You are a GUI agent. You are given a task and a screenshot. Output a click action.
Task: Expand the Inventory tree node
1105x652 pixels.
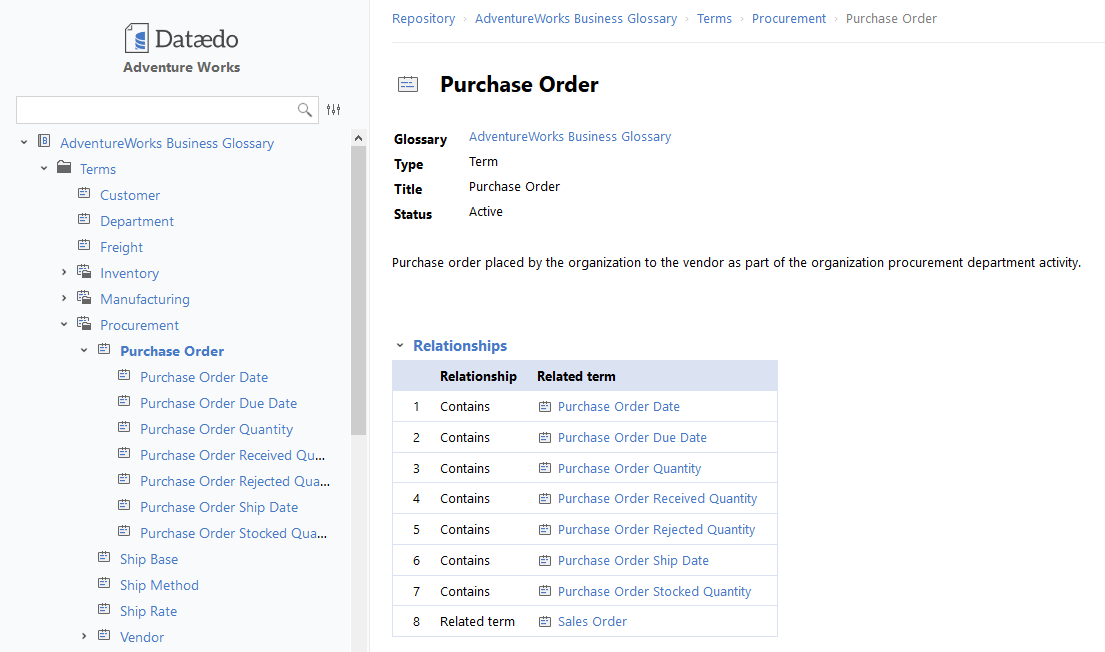[64, 272]
